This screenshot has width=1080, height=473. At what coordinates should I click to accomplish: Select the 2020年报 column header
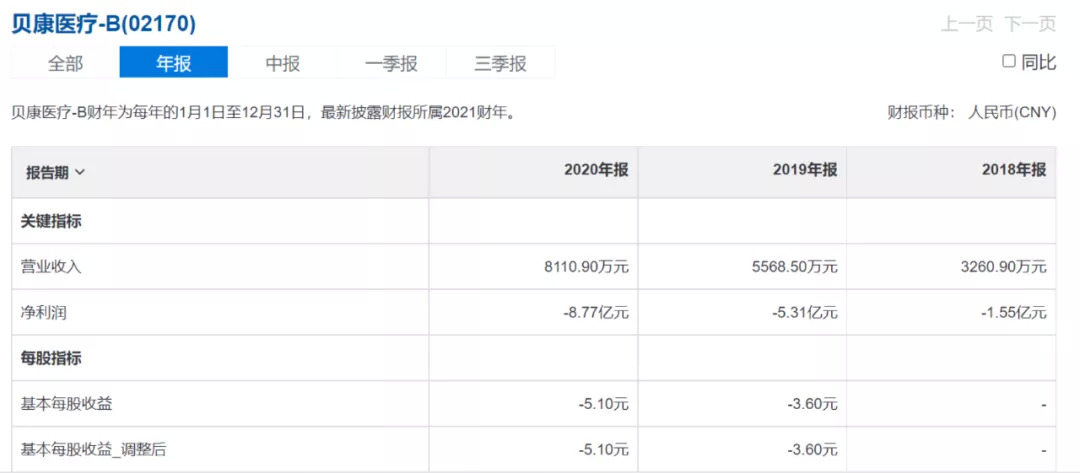click(x=596, y=171)
